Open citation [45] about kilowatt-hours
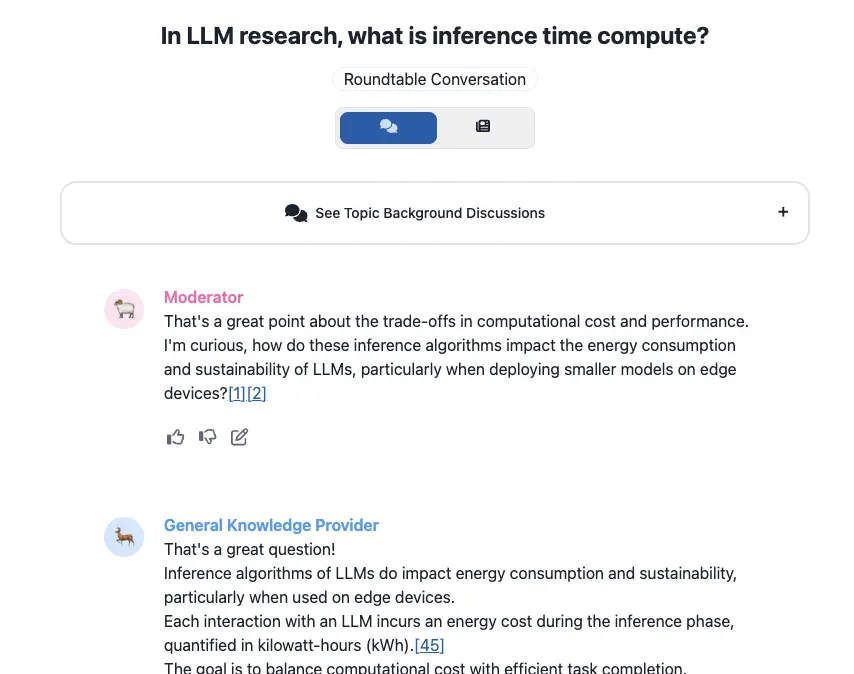The width and height of the screenshot is (854, 674). pyautogui.click(x=429, y=645)
